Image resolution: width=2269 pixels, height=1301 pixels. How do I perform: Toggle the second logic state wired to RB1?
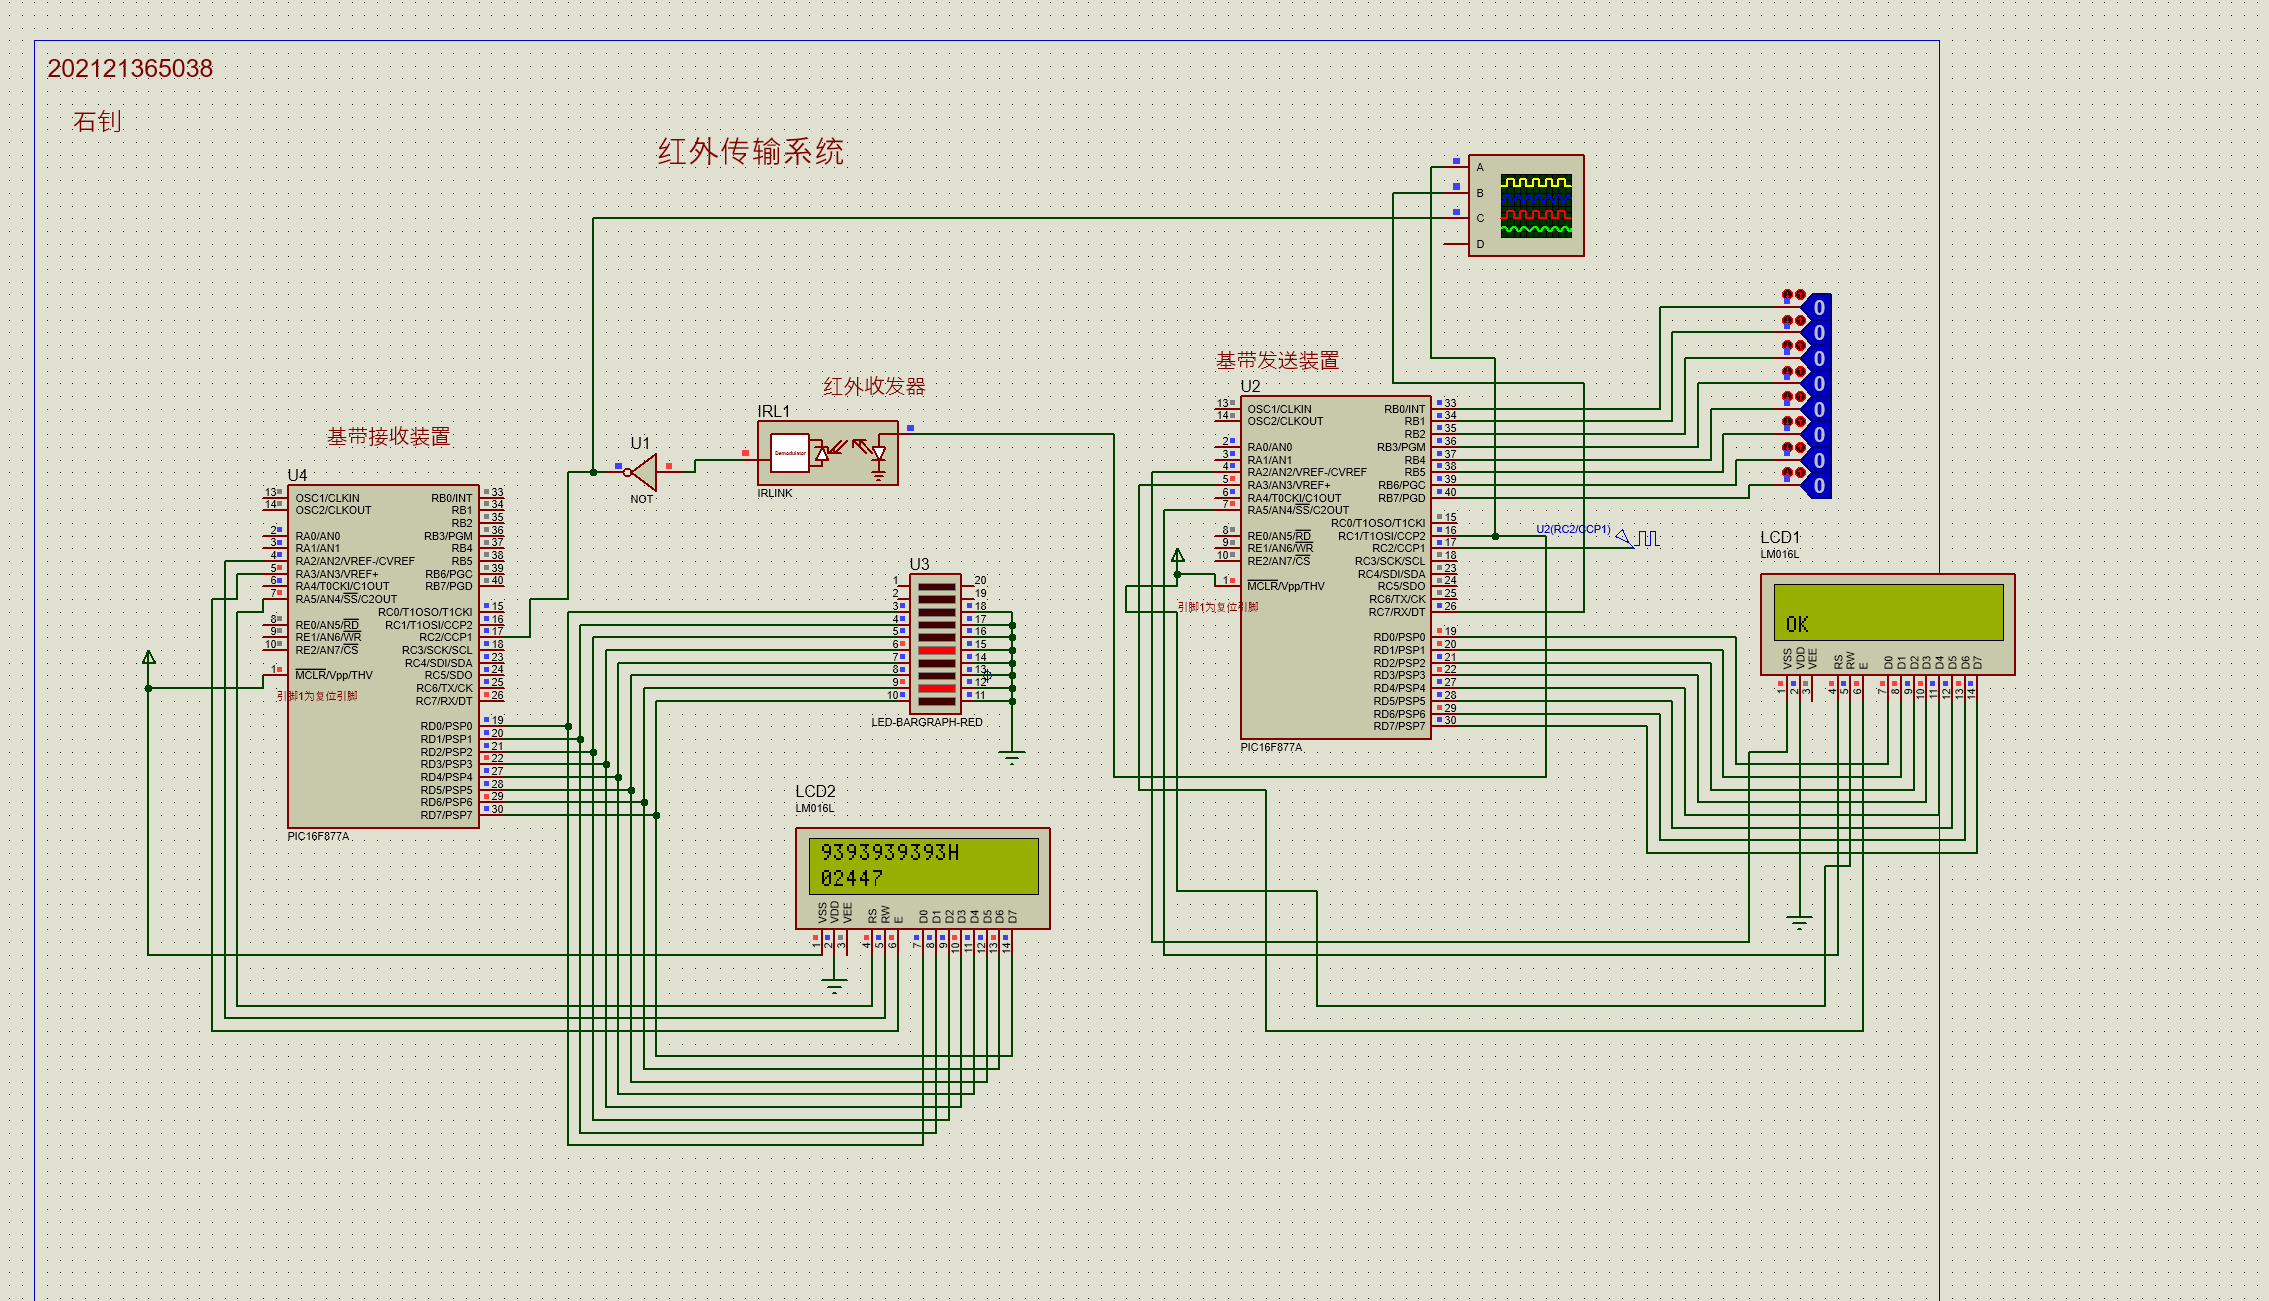1817,333
